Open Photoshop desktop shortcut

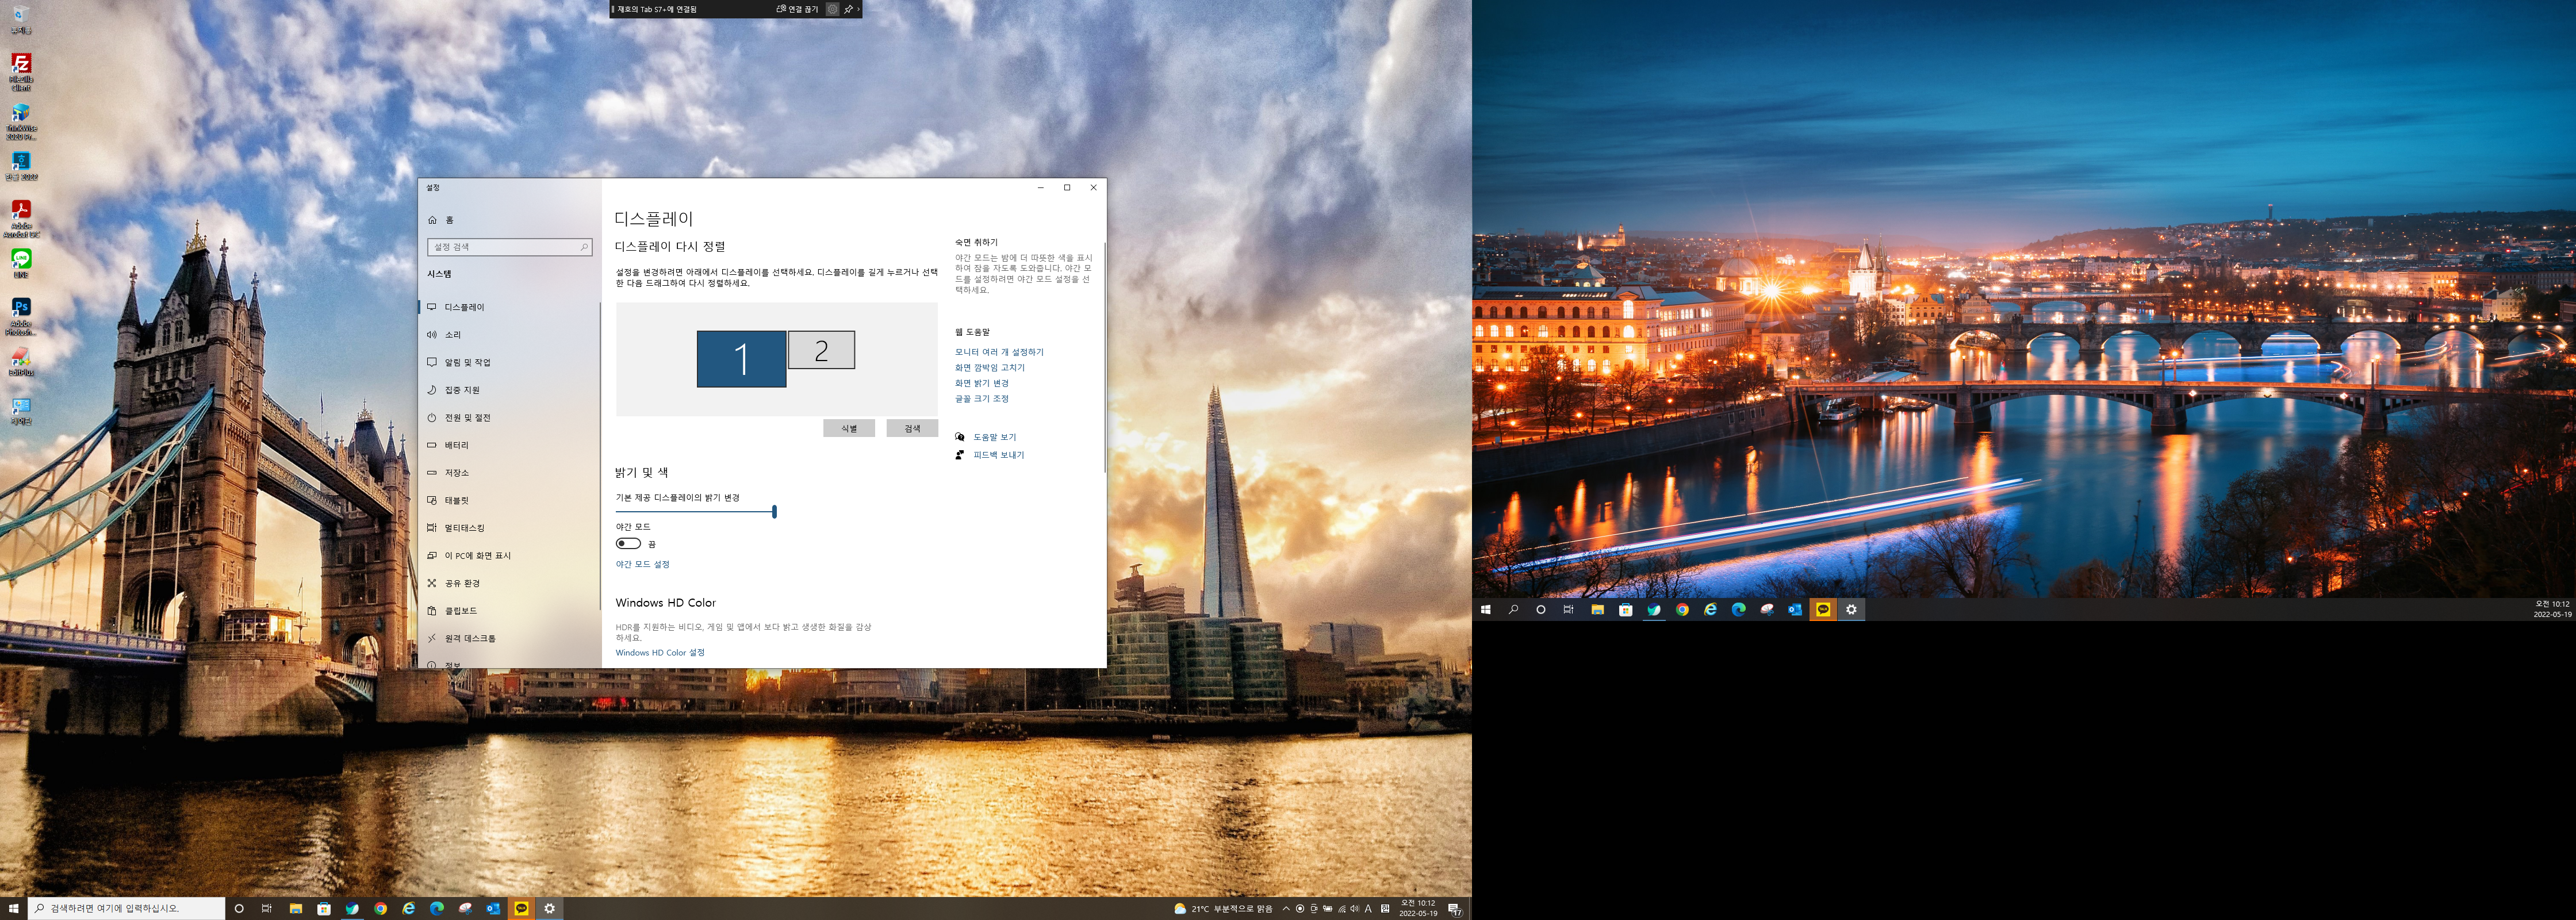point(21,308)
